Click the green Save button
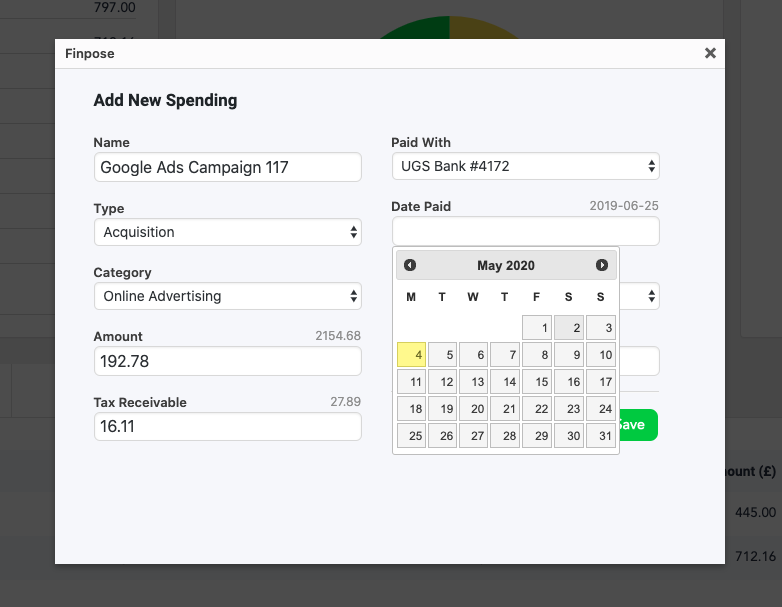The height and width of the screenshot is (607, 782). [638, 425]
